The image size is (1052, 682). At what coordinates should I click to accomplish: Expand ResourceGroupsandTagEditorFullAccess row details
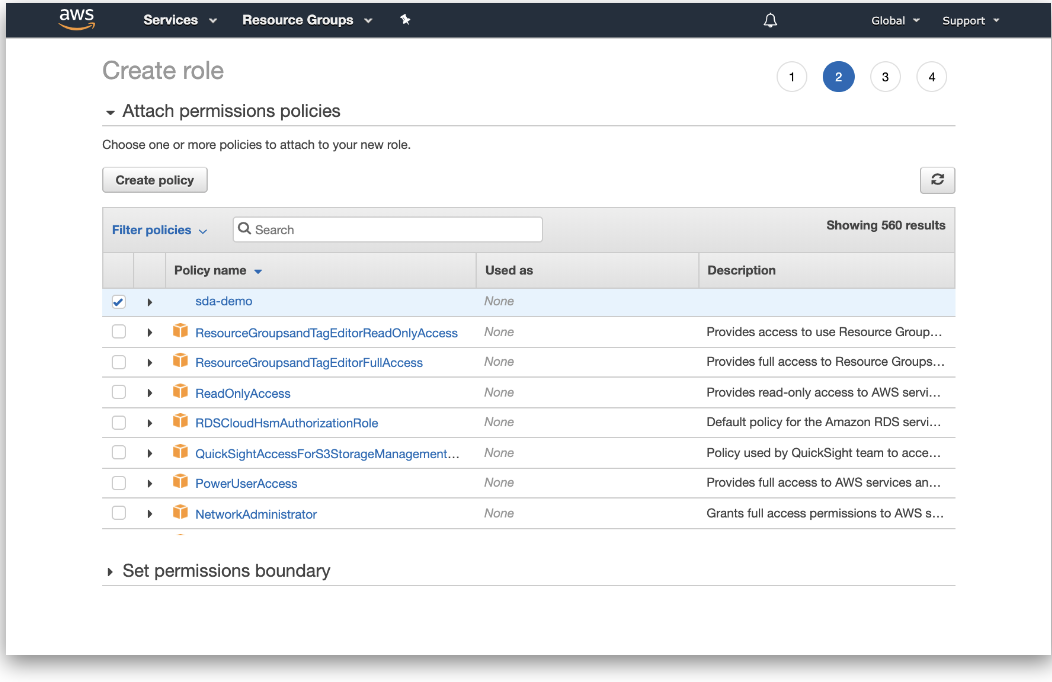pyautogui.click(x=150, y=363)
